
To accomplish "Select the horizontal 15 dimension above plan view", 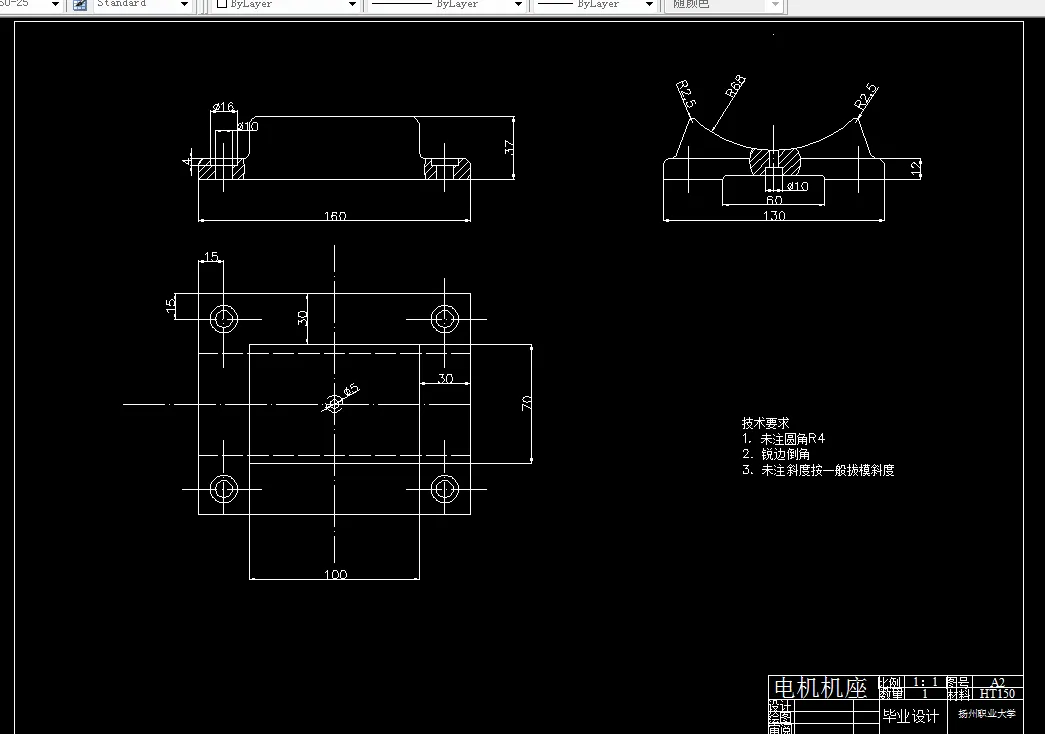I will tap(211, 257).
